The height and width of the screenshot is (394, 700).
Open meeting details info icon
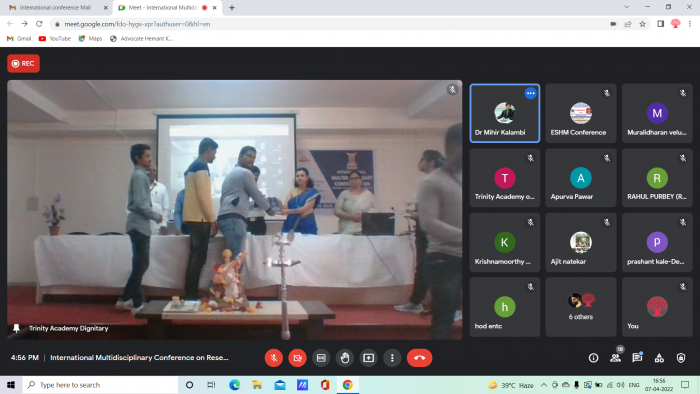click(593, 358)
